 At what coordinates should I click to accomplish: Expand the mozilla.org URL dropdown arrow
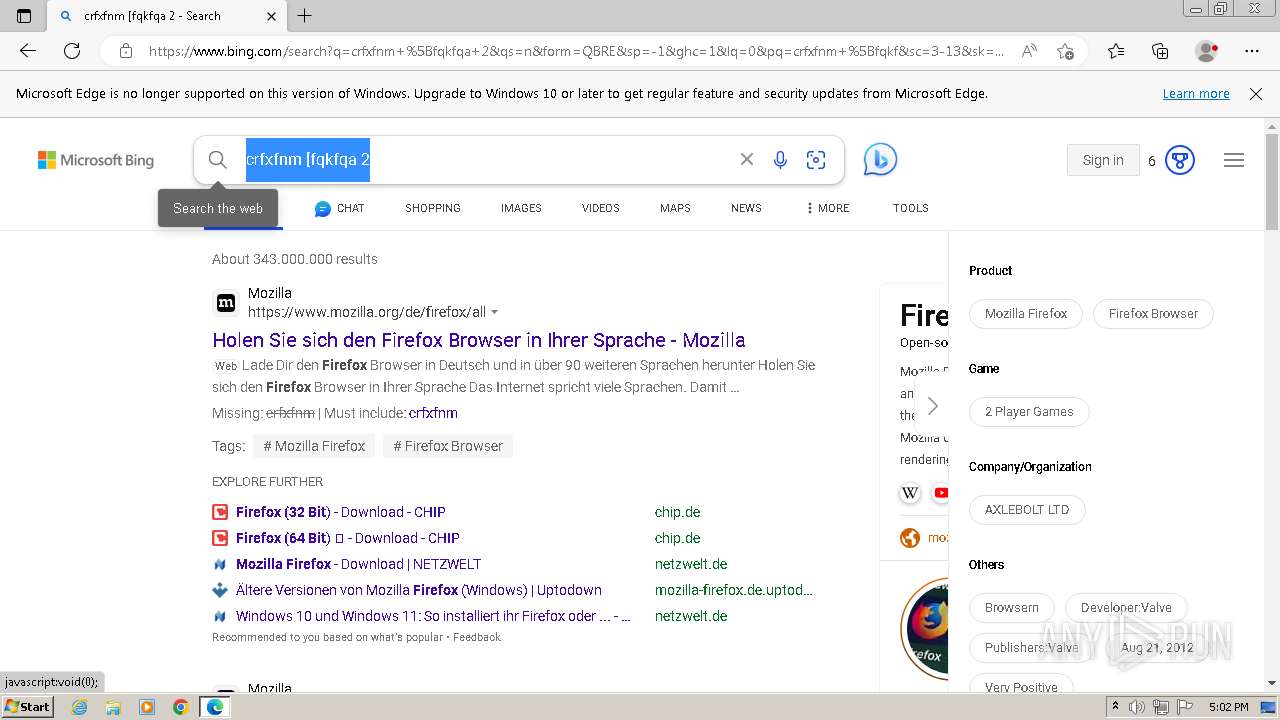tap(494, 313)
